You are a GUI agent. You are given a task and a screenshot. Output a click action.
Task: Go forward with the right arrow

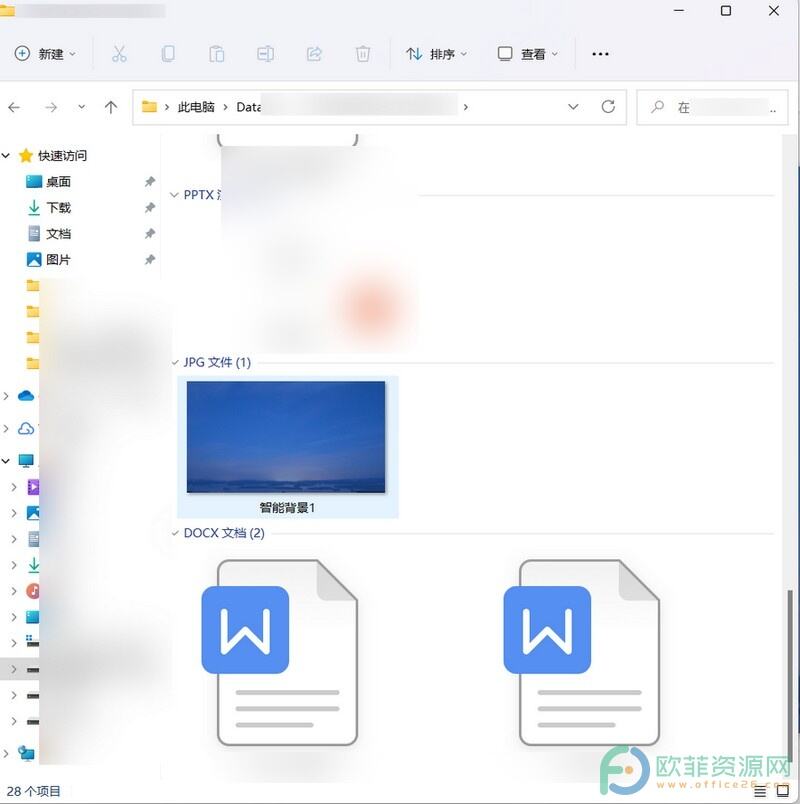click(x=51, y=107)
